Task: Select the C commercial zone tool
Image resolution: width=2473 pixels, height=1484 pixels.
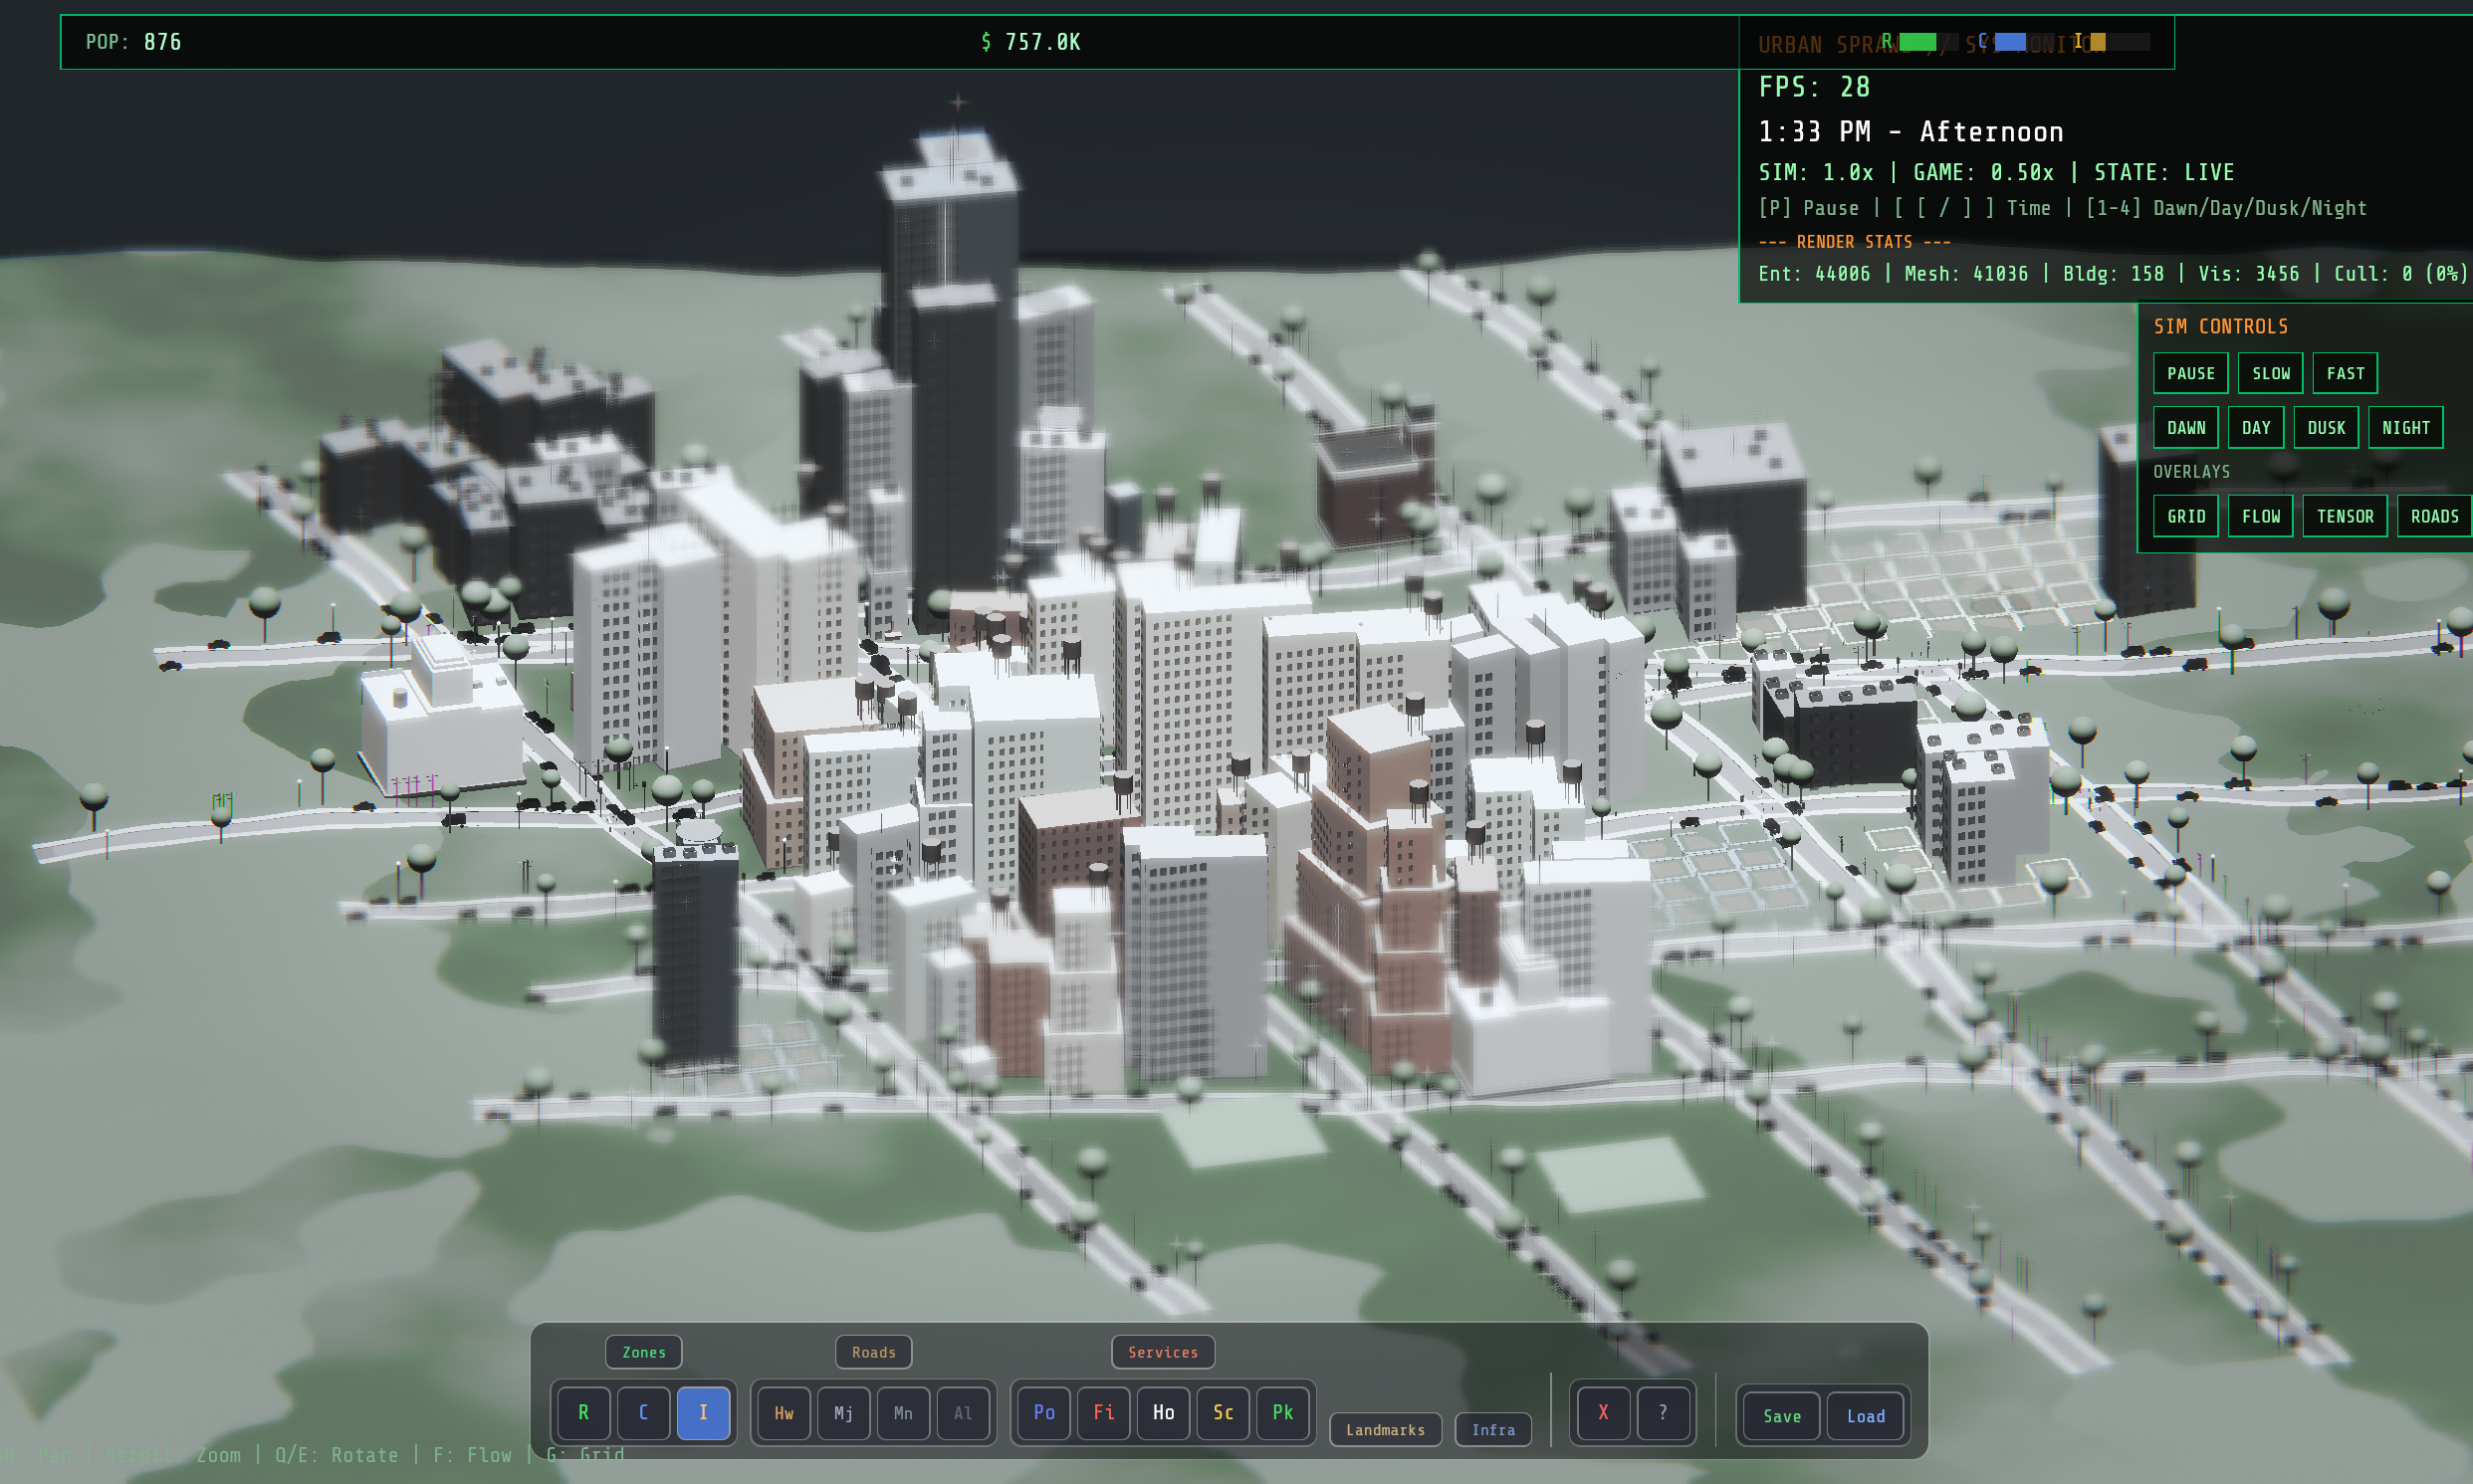Action: [x=643, y=1413]
